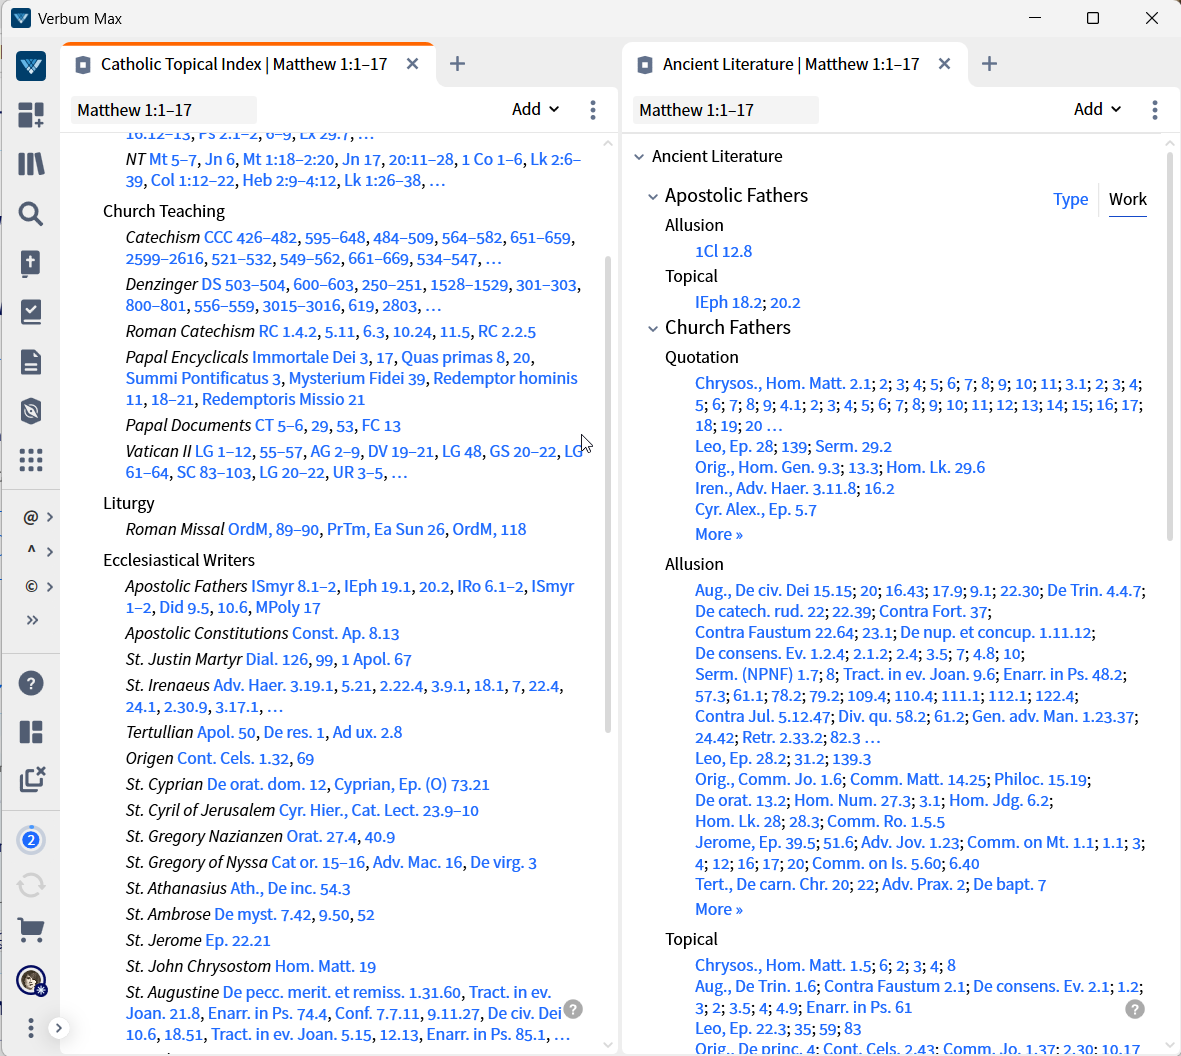
Task: Click the sync refresh icon
Action: coord(31,885)
